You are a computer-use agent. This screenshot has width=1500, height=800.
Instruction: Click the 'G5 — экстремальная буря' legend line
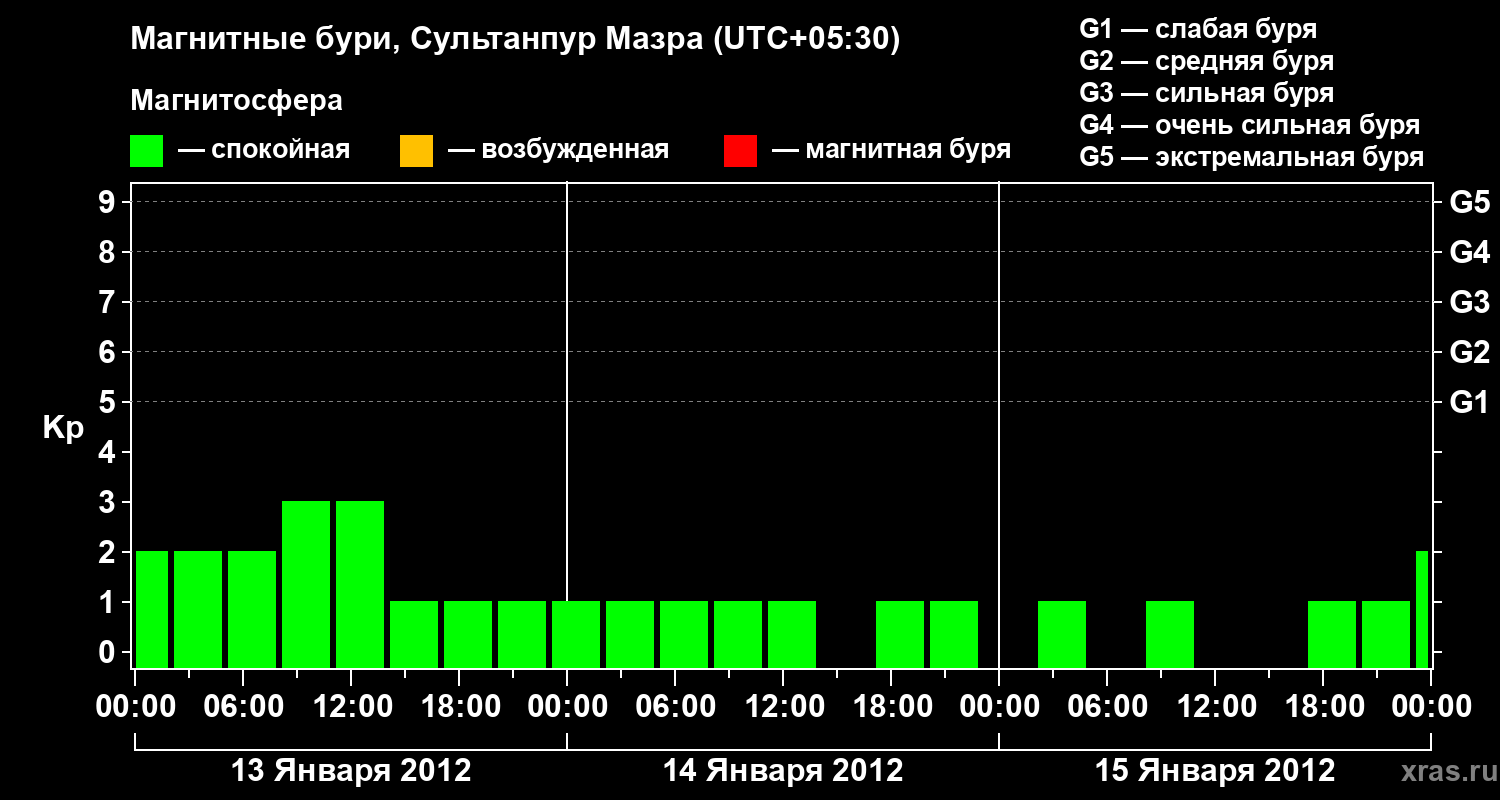tap(1252, 157)
